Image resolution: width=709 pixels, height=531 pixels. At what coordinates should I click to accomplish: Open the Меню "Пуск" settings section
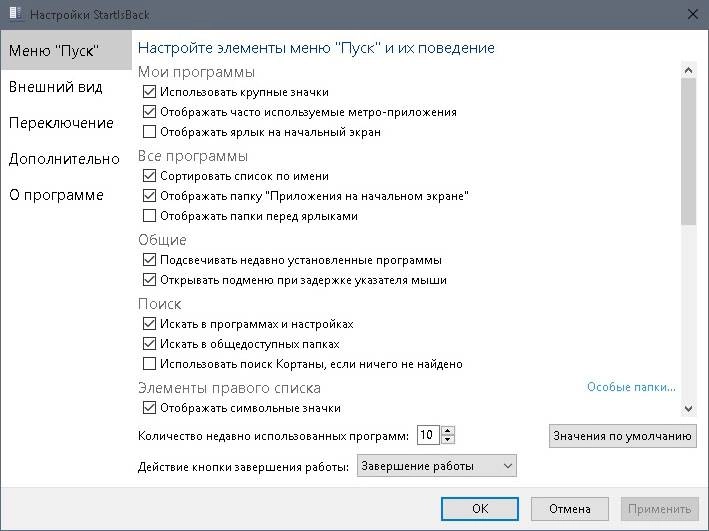click(x=66, y=50)
